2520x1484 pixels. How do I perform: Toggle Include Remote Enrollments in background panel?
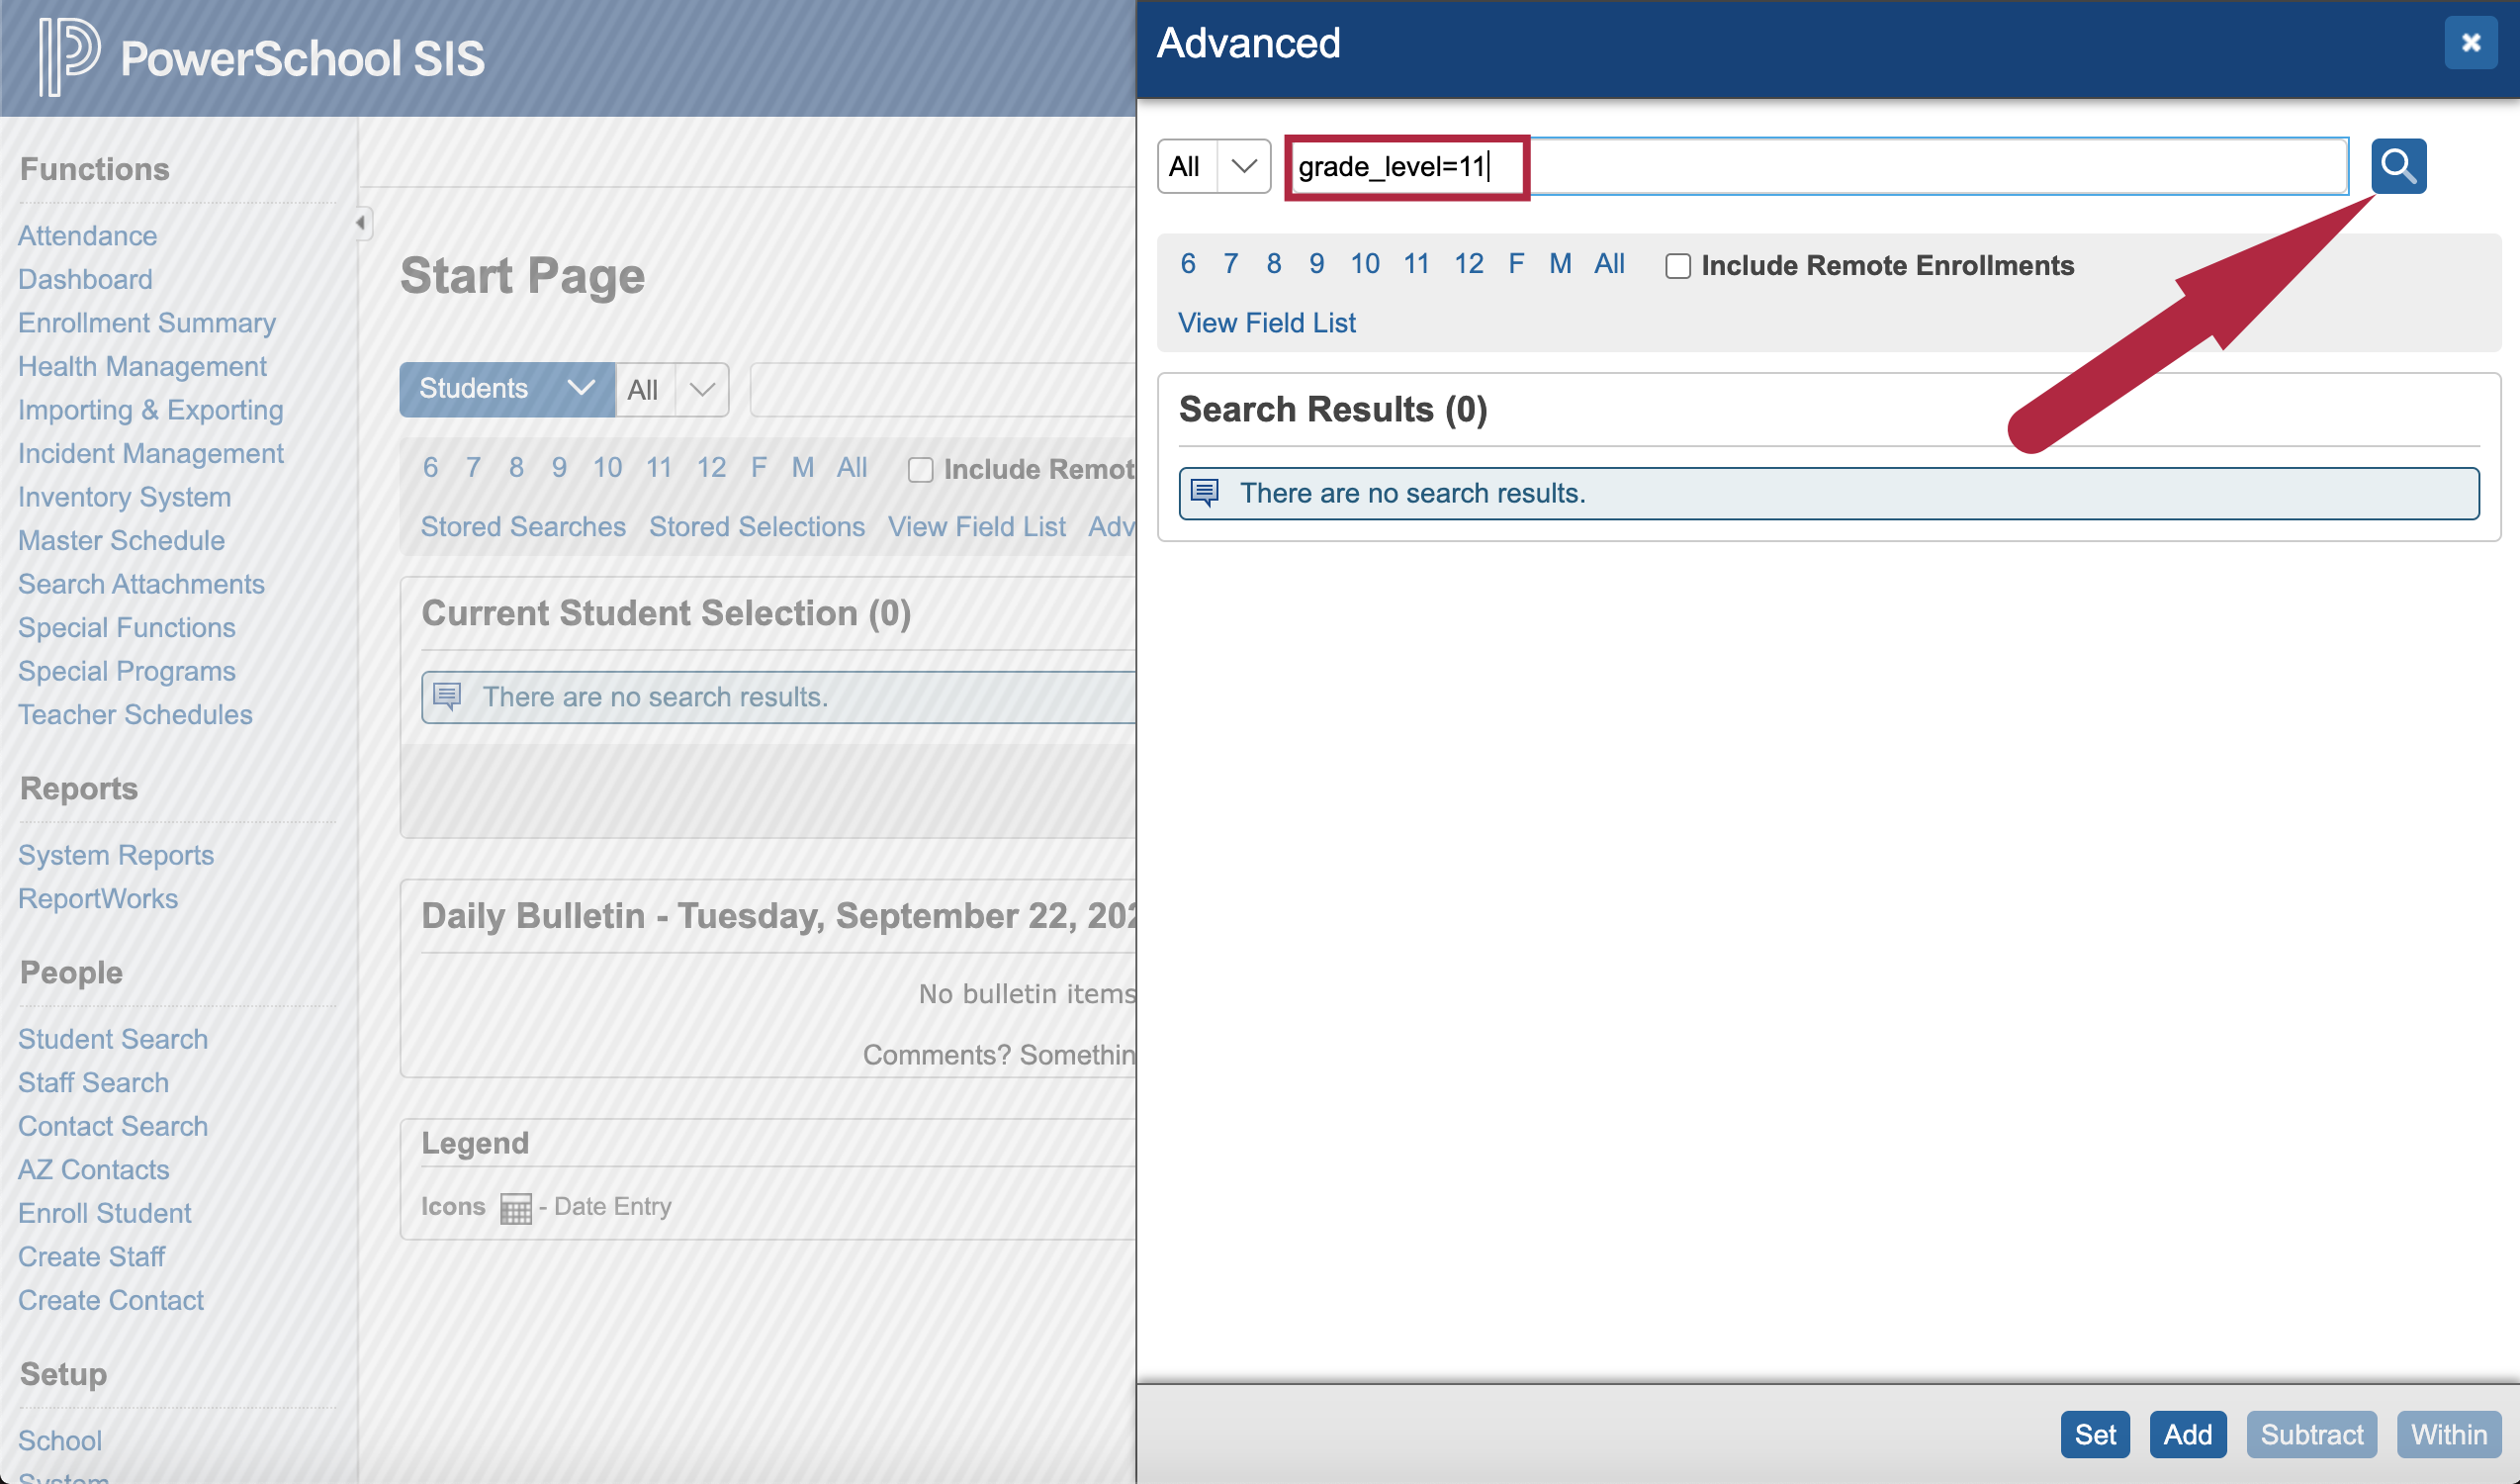tap(922, 466)
